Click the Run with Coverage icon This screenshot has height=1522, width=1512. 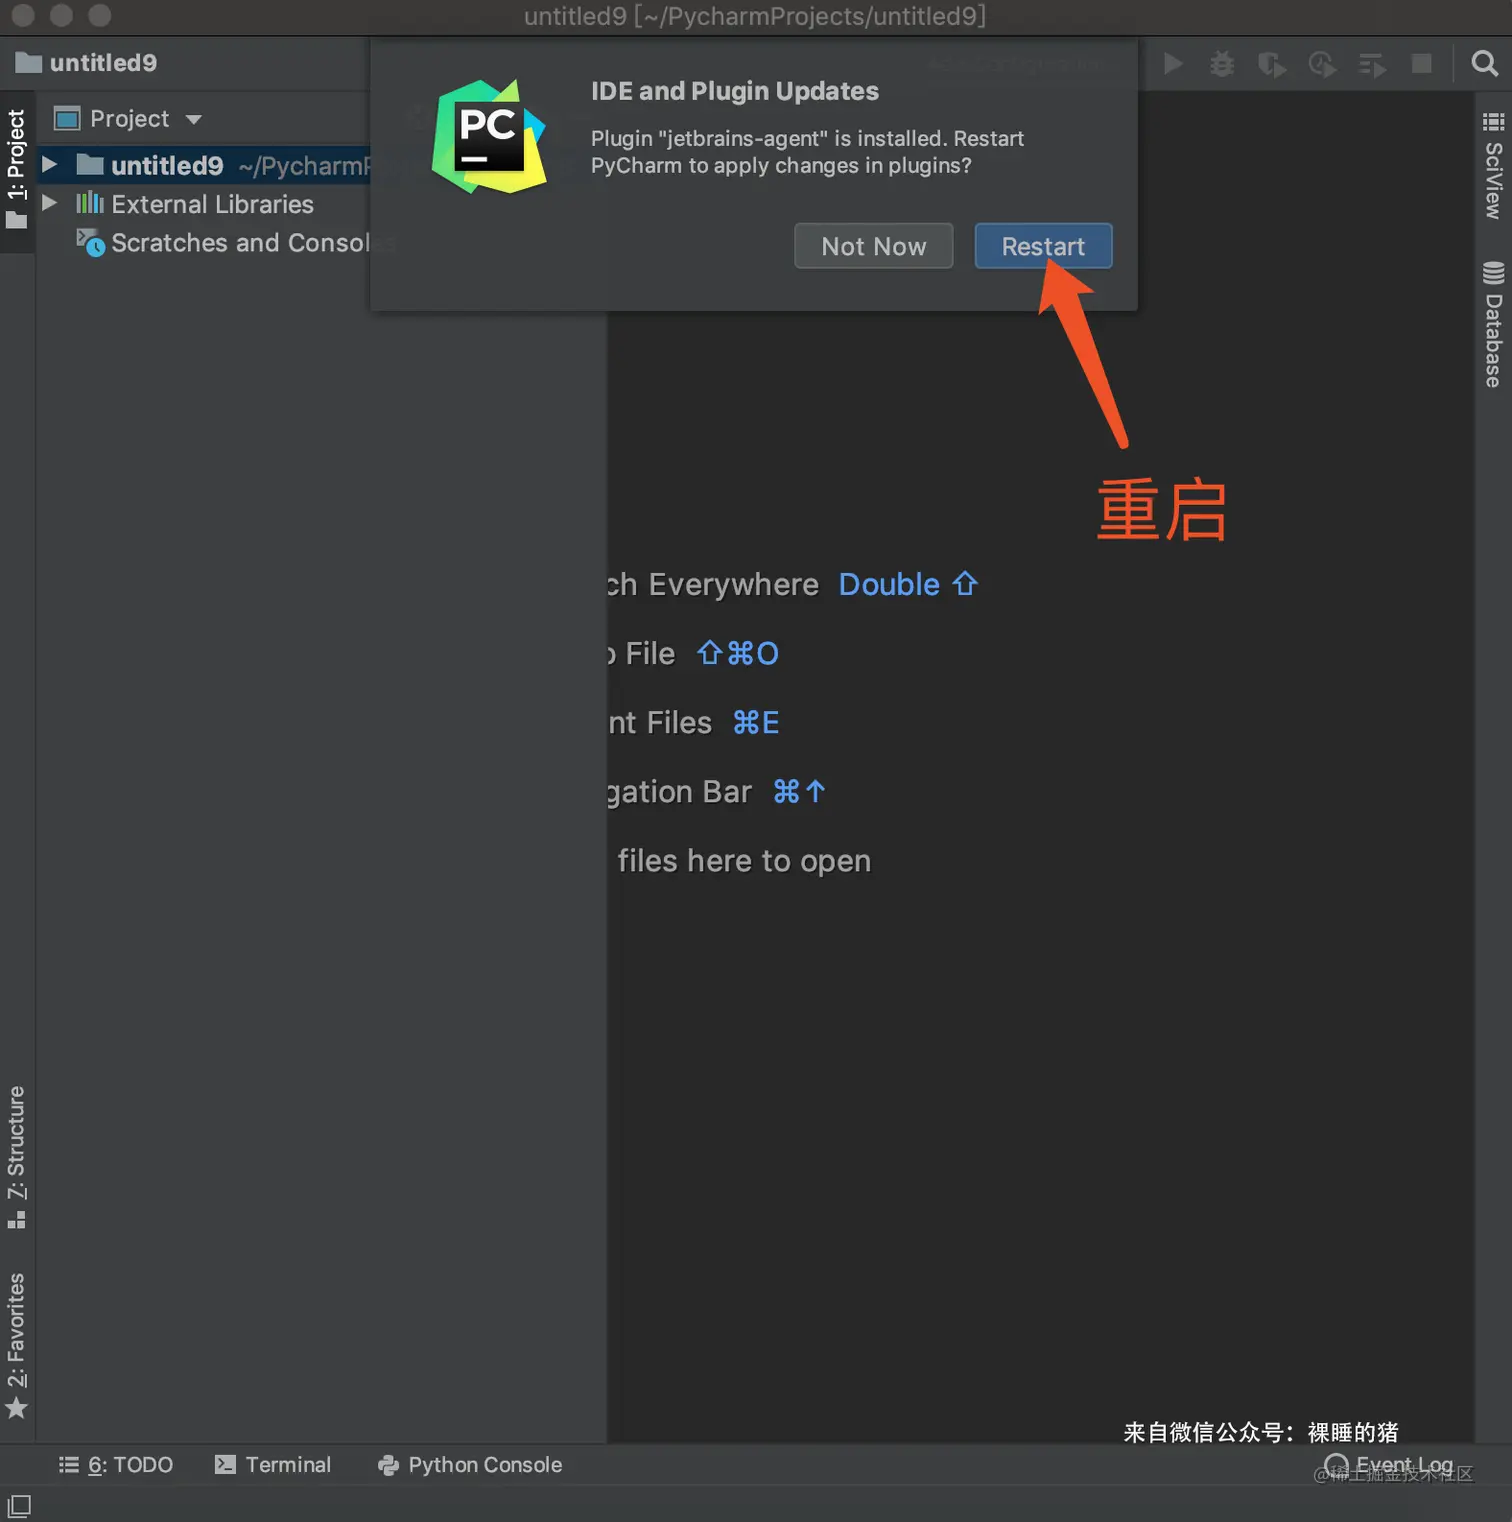click(1271, 64)
